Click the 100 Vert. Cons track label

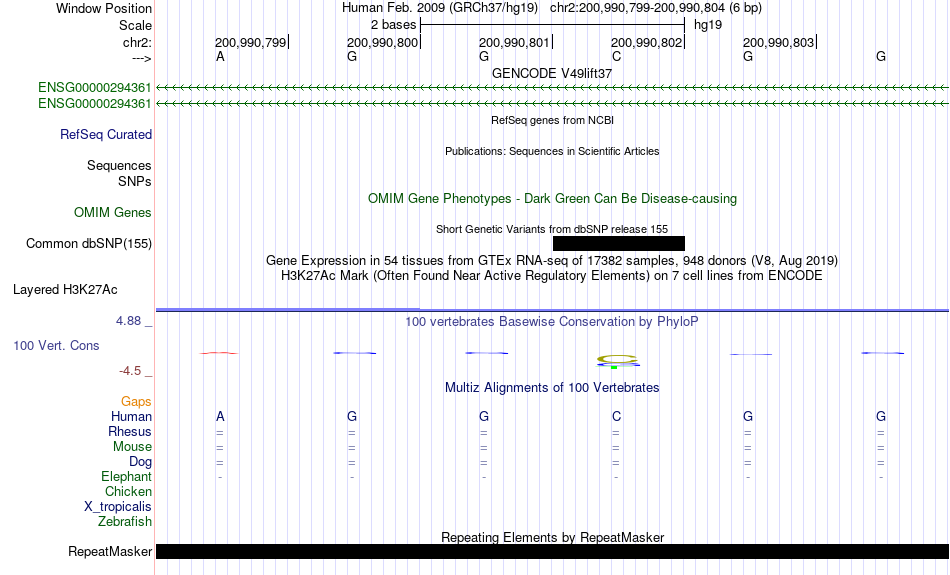click(x=56, y=345)
